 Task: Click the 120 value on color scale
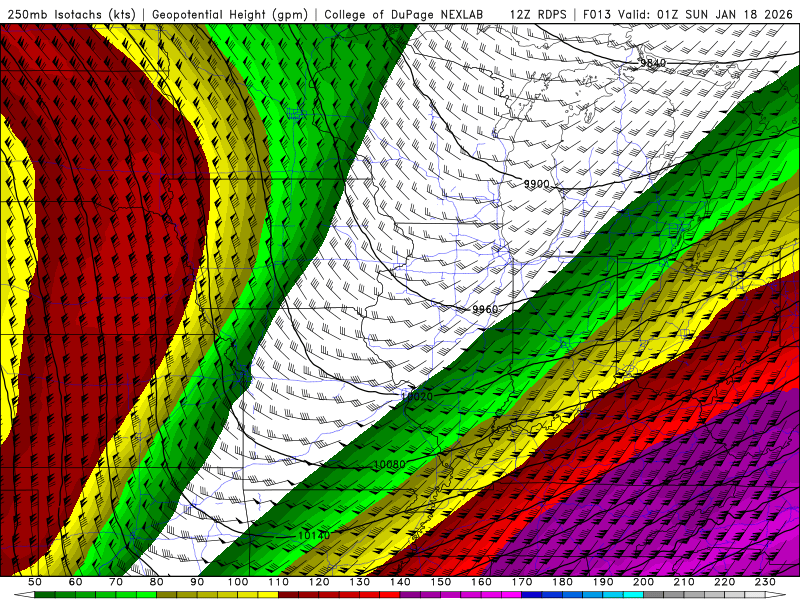(x=319, y=582)
